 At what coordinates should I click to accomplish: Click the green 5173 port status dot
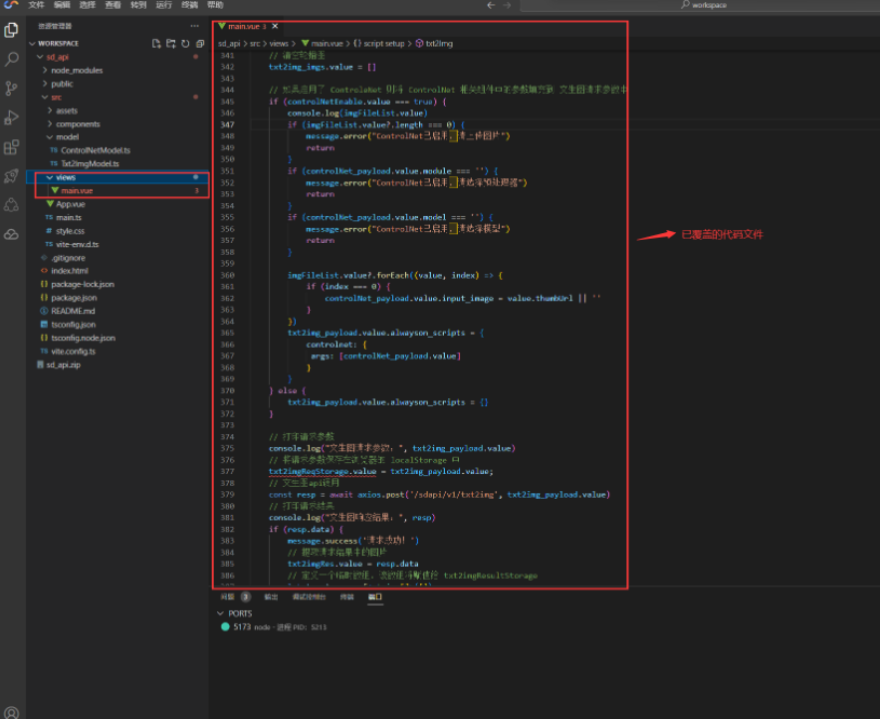tap(225, 628)
